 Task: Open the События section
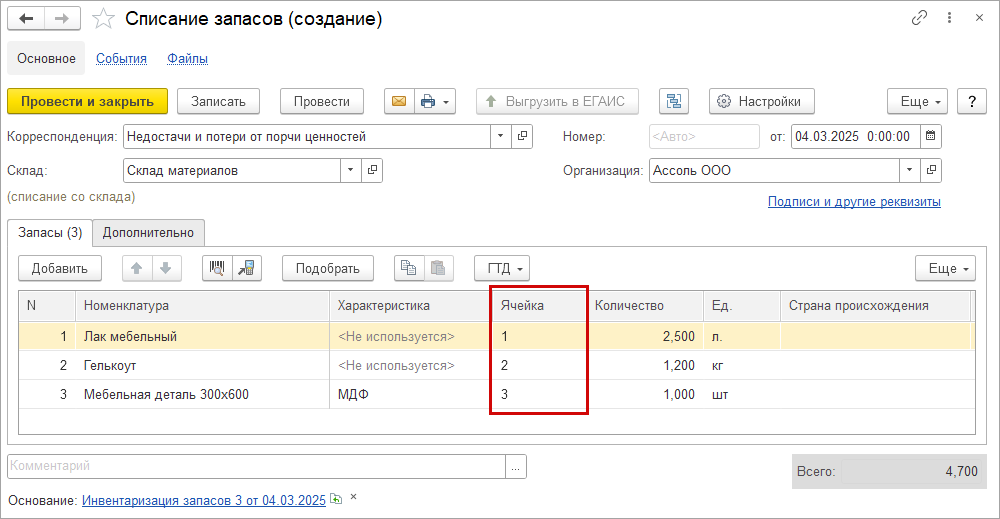[121, 59]
